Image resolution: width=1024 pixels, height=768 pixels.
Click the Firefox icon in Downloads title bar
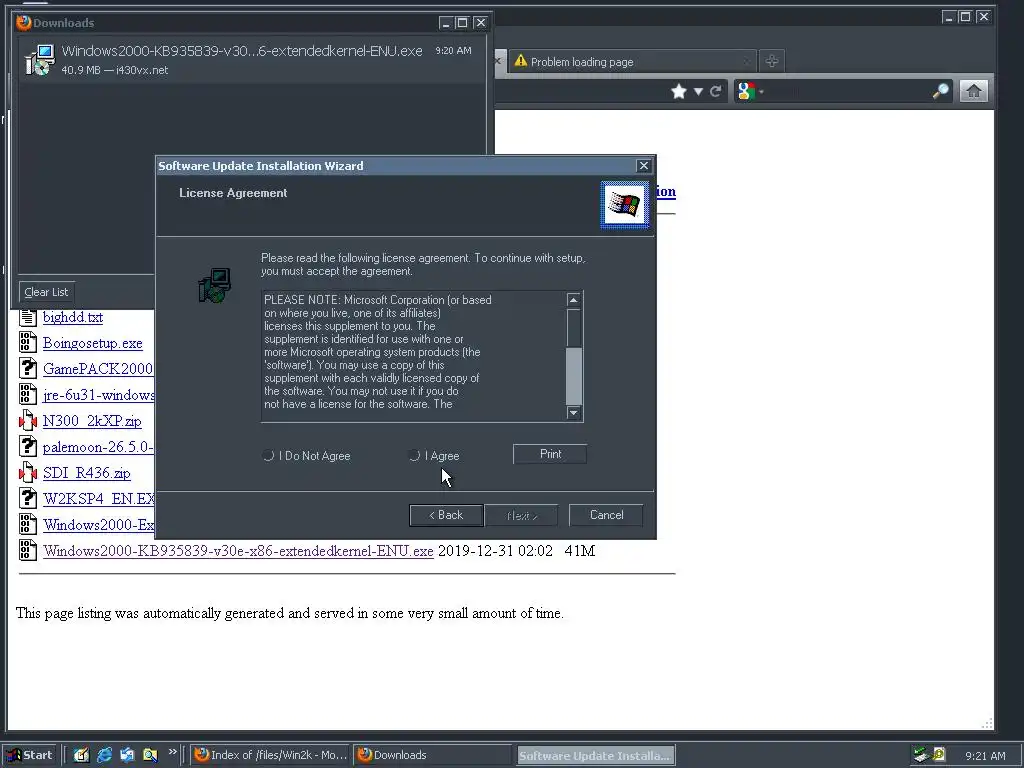point(24,22)
